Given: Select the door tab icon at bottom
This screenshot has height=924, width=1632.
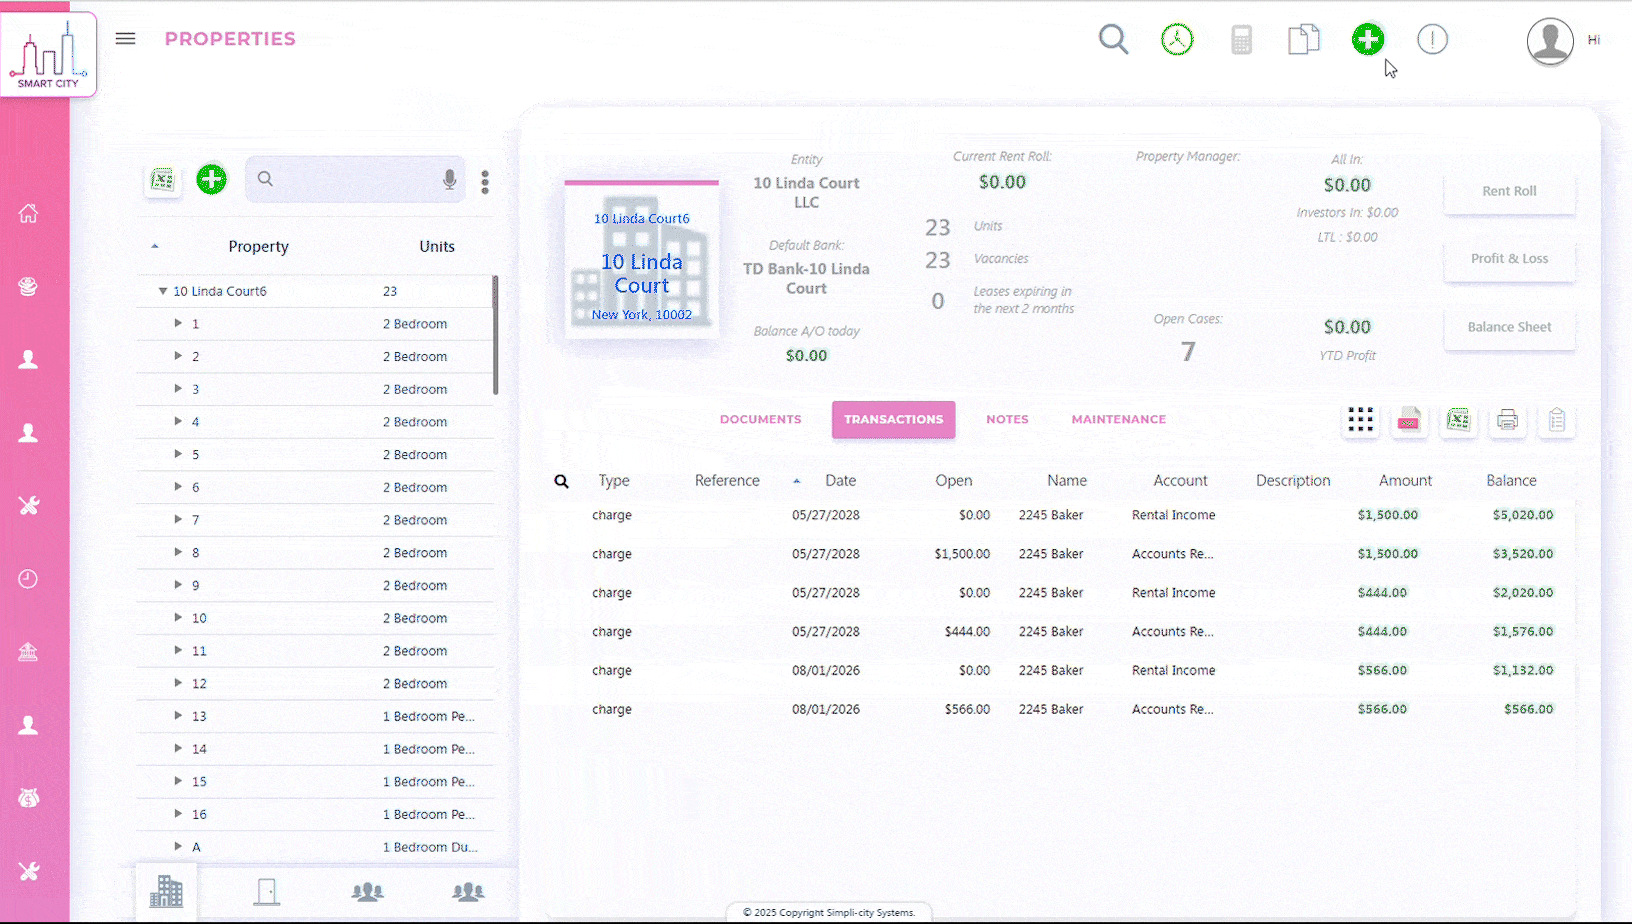Looking at the screenshot, I should click(266, 891).
